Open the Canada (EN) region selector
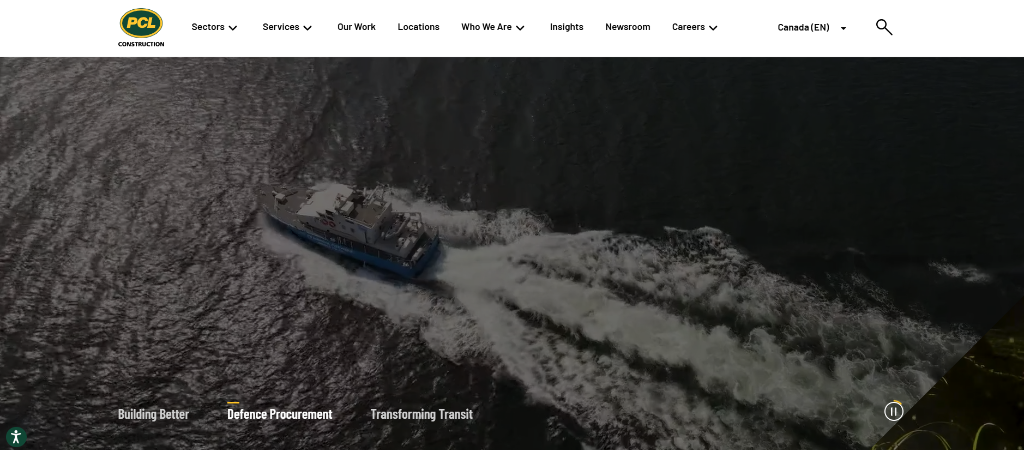This screenshot has height=450, width=1024. point(804,27)
